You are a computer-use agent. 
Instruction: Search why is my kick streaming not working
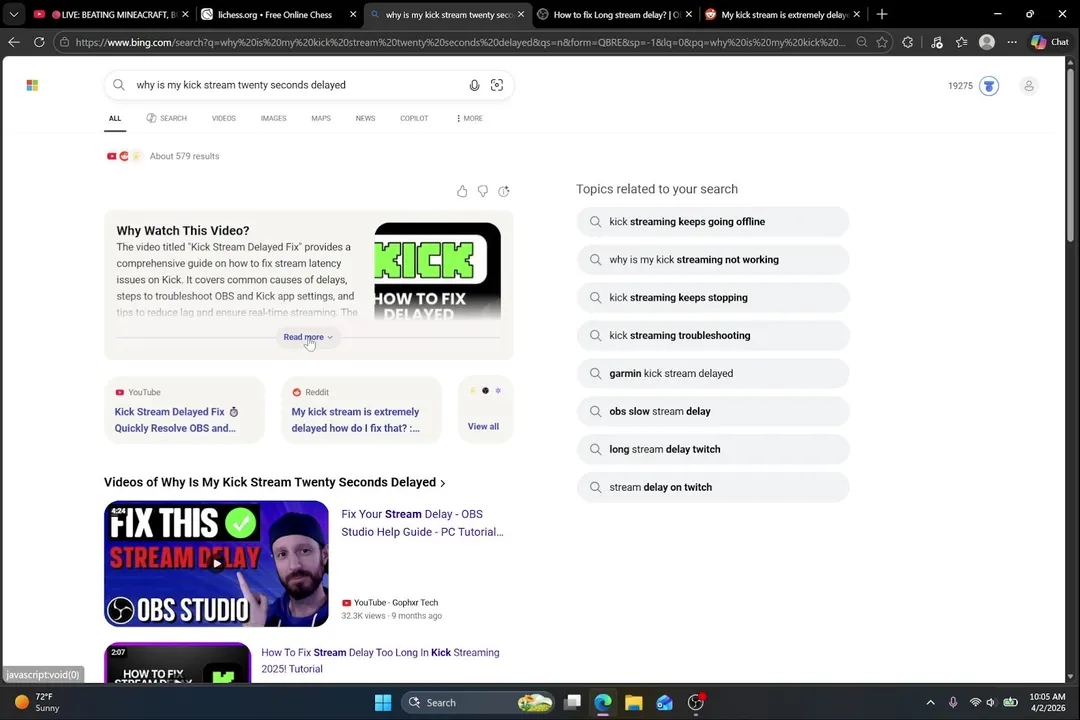[x=712, y=260]
